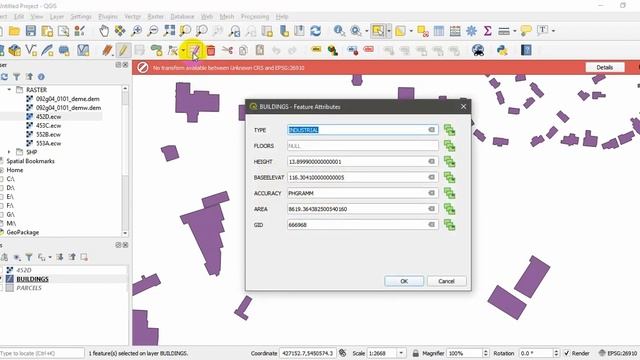Screen dimensions: 640x360
Task: Toggle multi-edit button beside GID field
Action: tap(449, 225)
